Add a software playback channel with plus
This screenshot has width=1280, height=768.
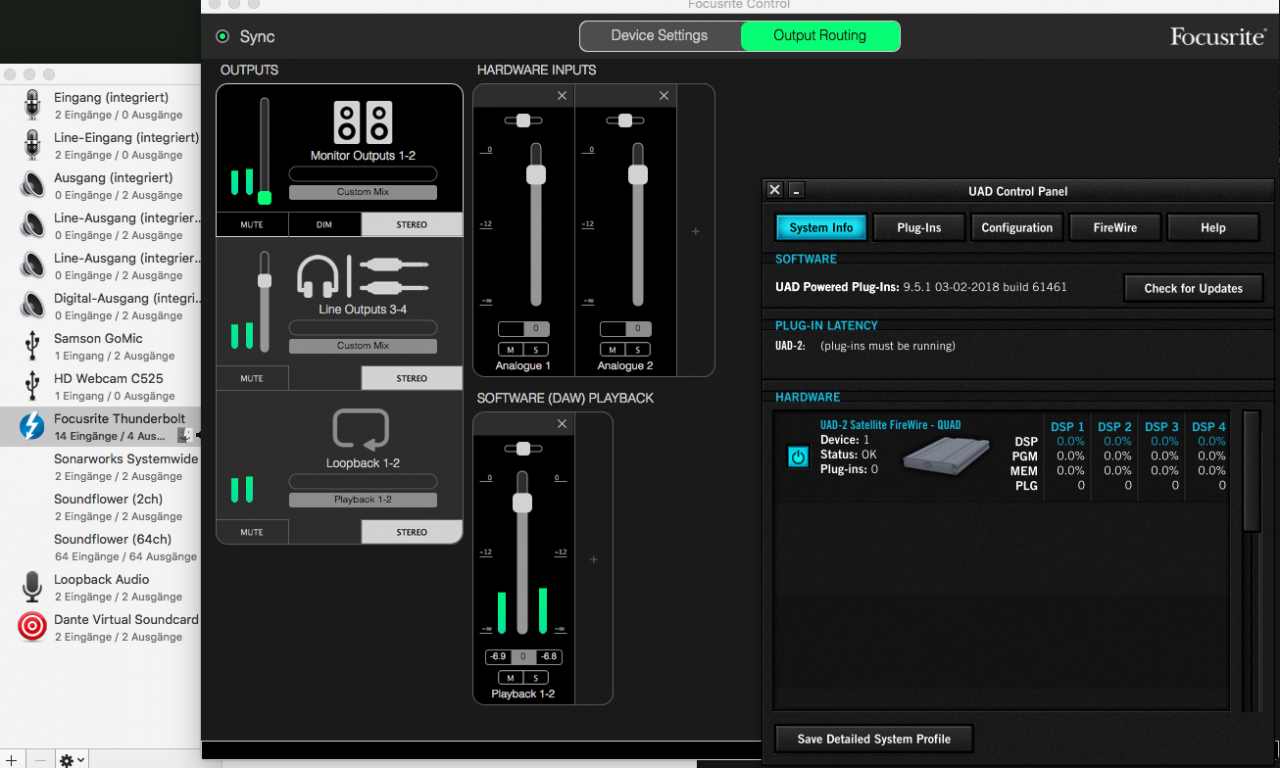(593, 559)
